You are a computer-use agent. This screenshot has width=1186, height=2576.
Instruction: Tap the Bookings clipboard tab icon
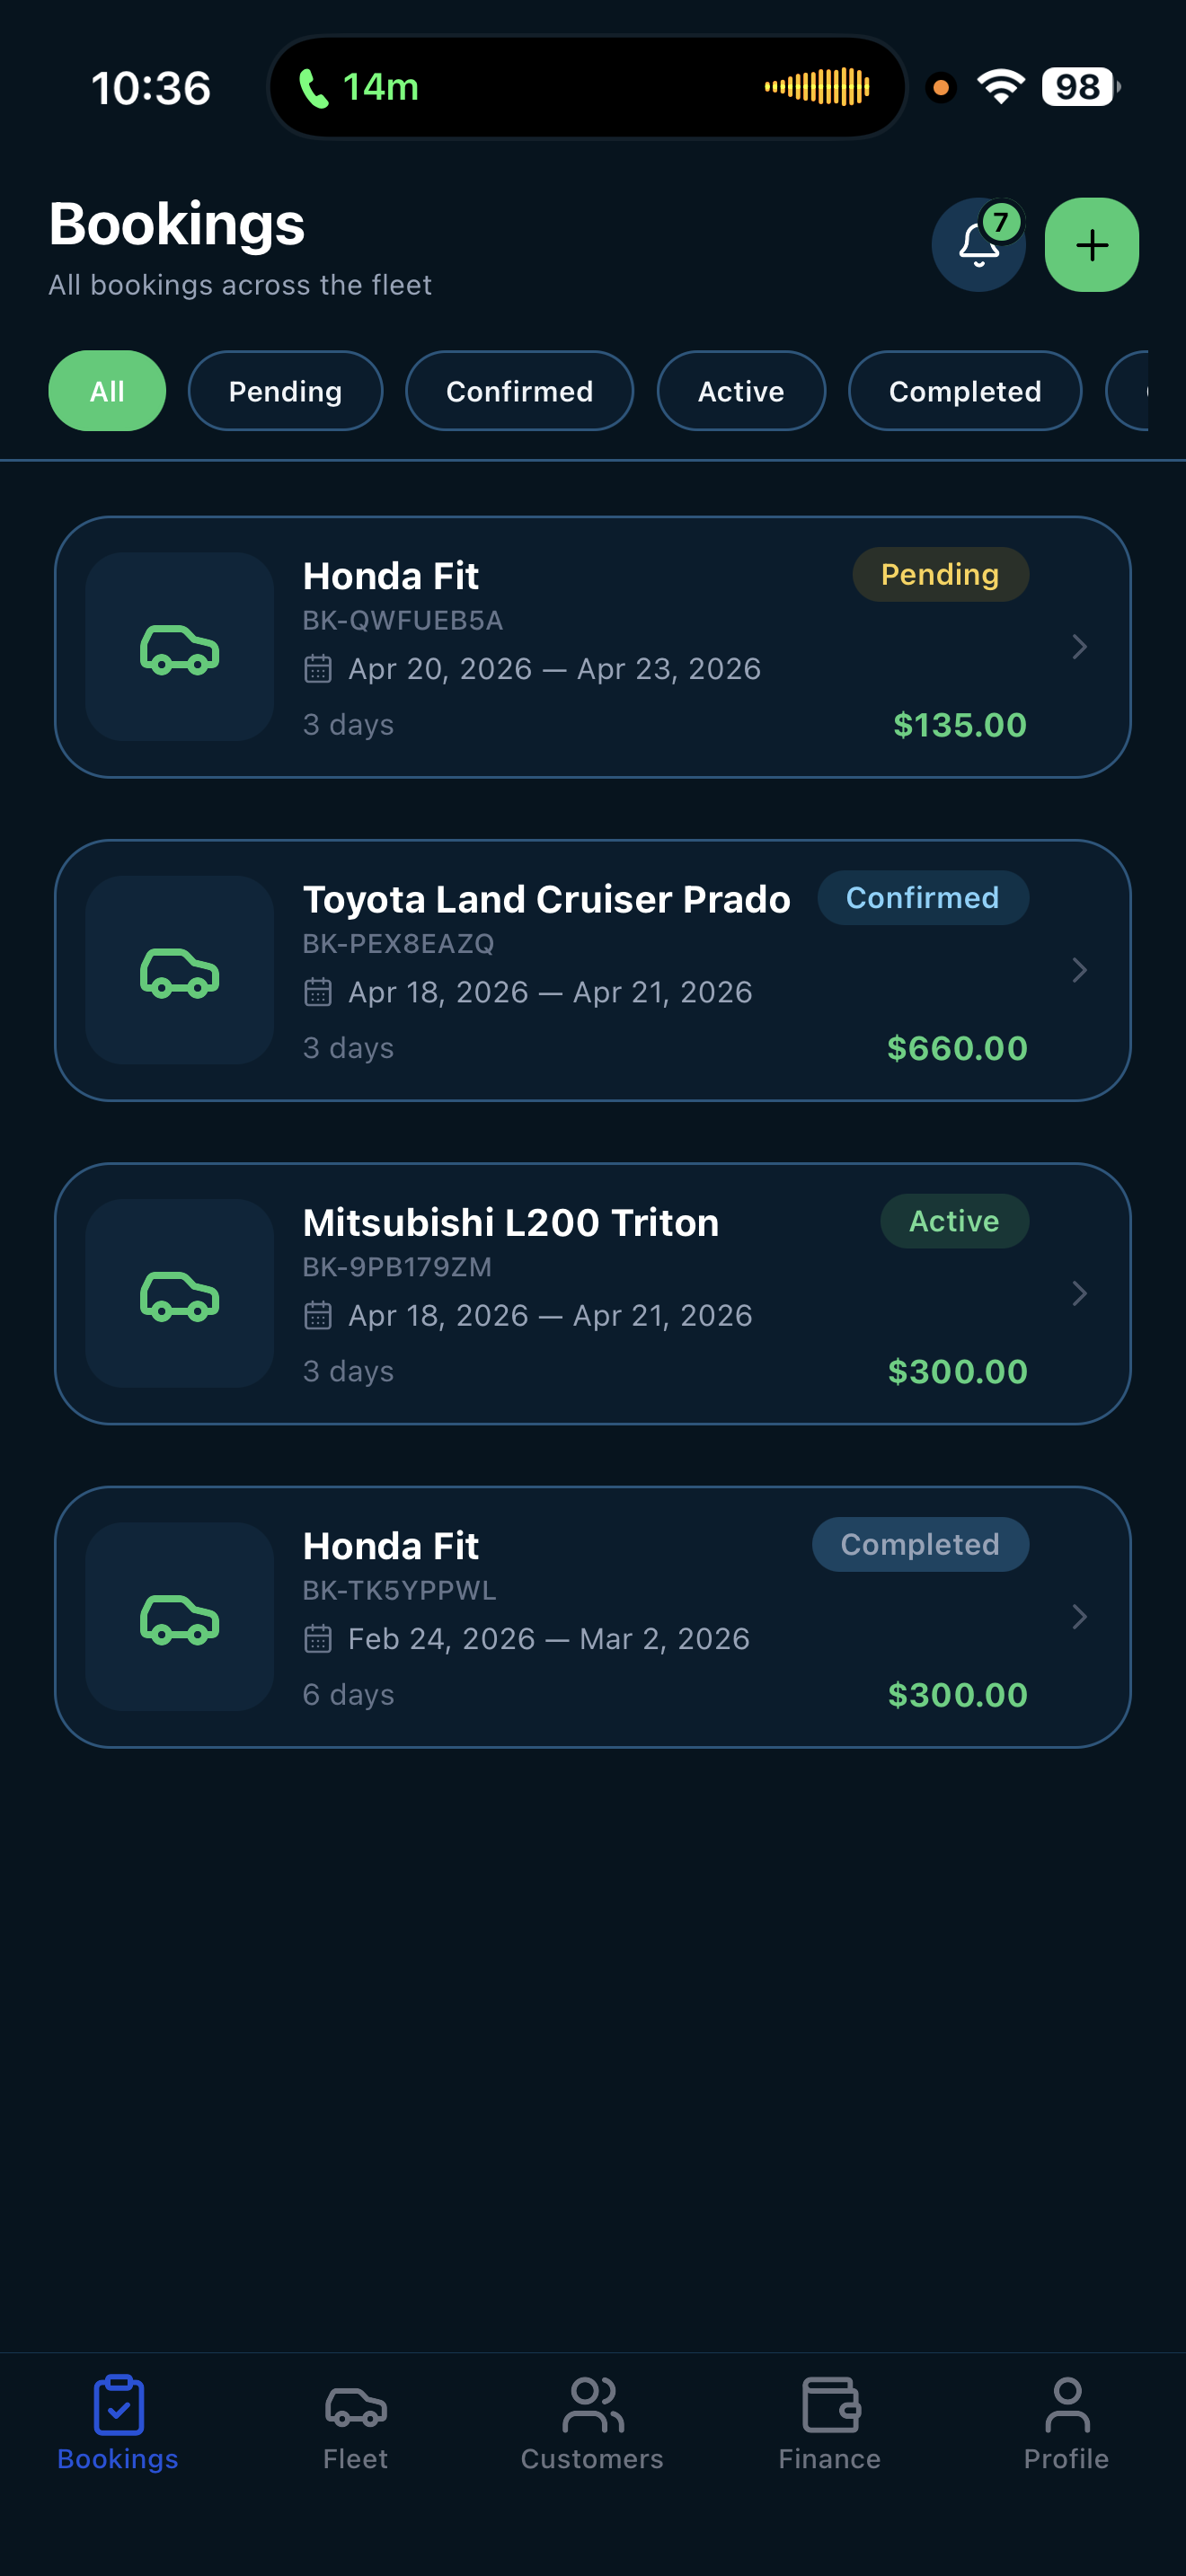118,2407
